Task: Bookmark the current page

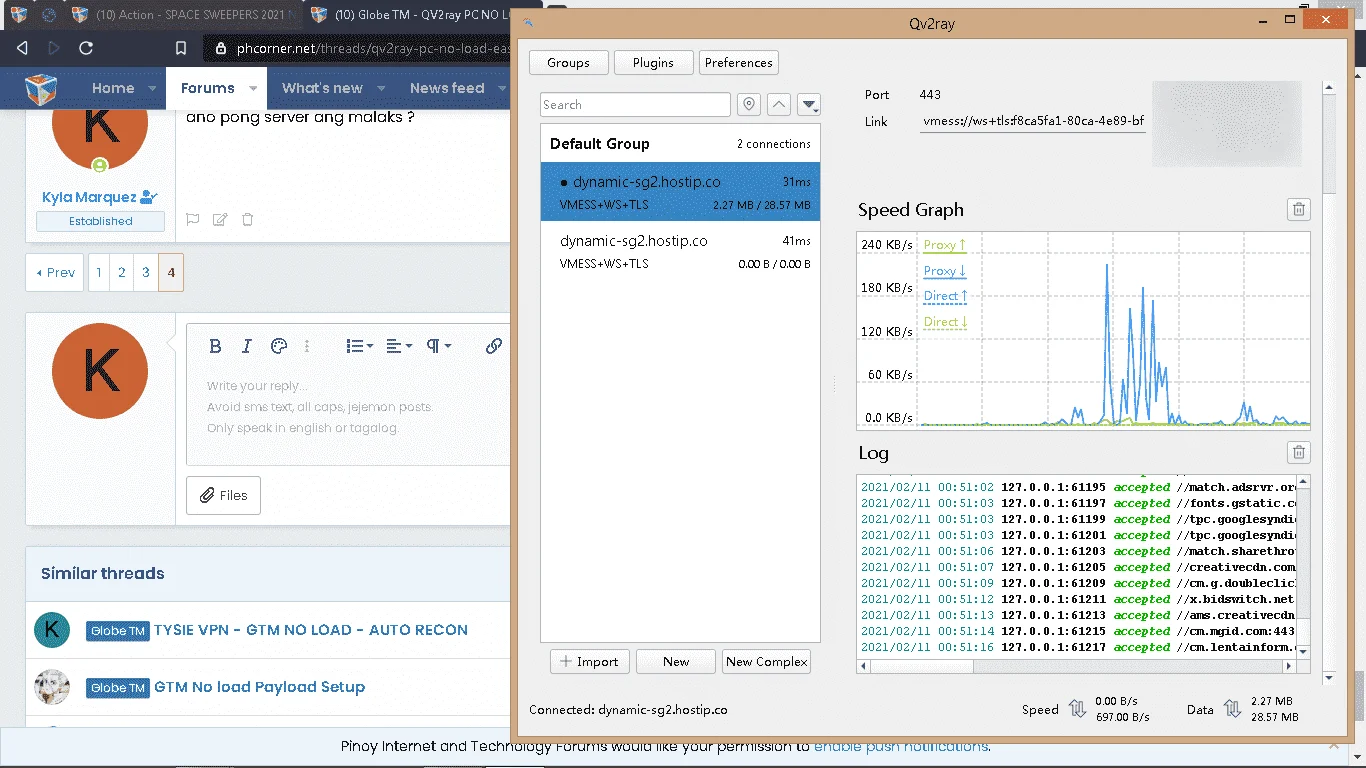Action: tap(181, 48)
